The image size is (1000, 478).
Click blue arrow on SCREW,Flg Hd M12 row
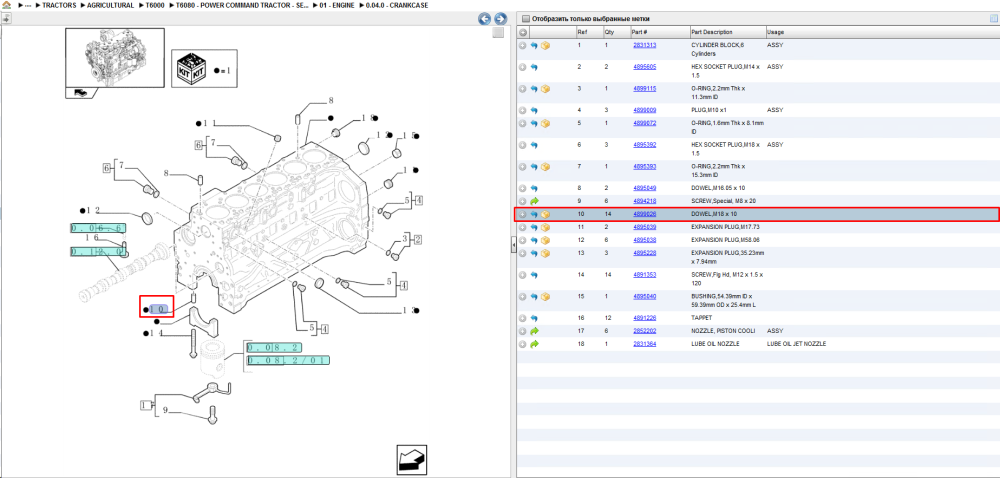pos(534,275)
